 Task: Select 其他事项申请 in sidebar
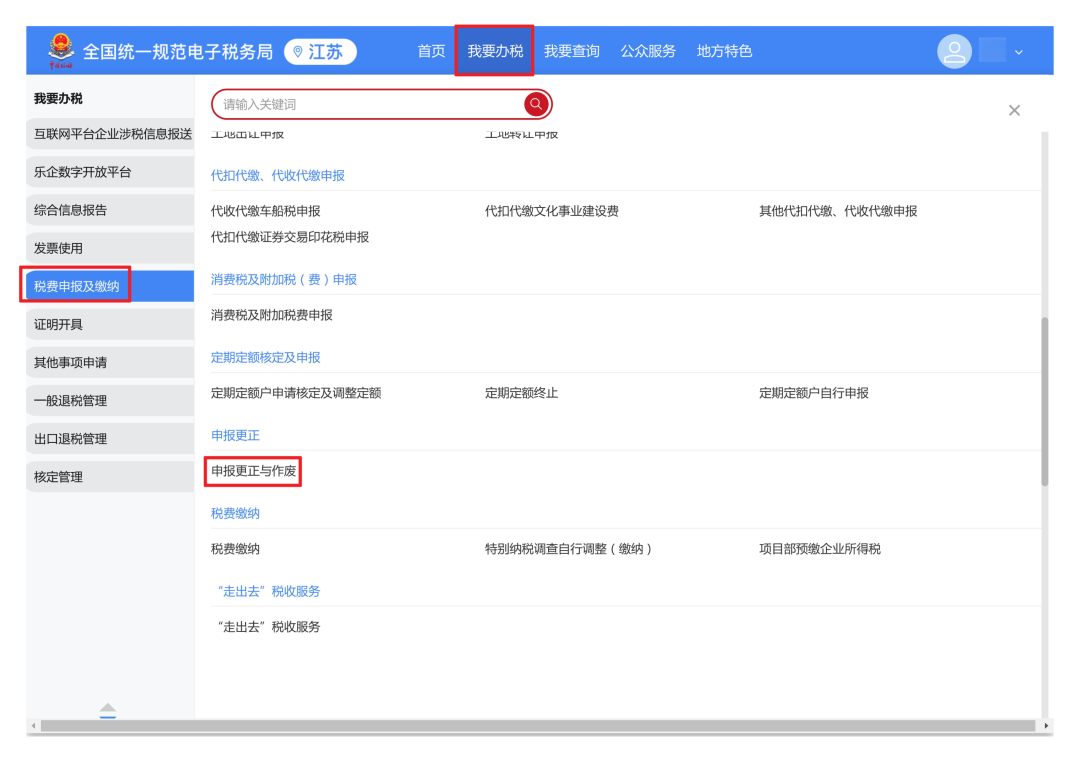point(110,362)
